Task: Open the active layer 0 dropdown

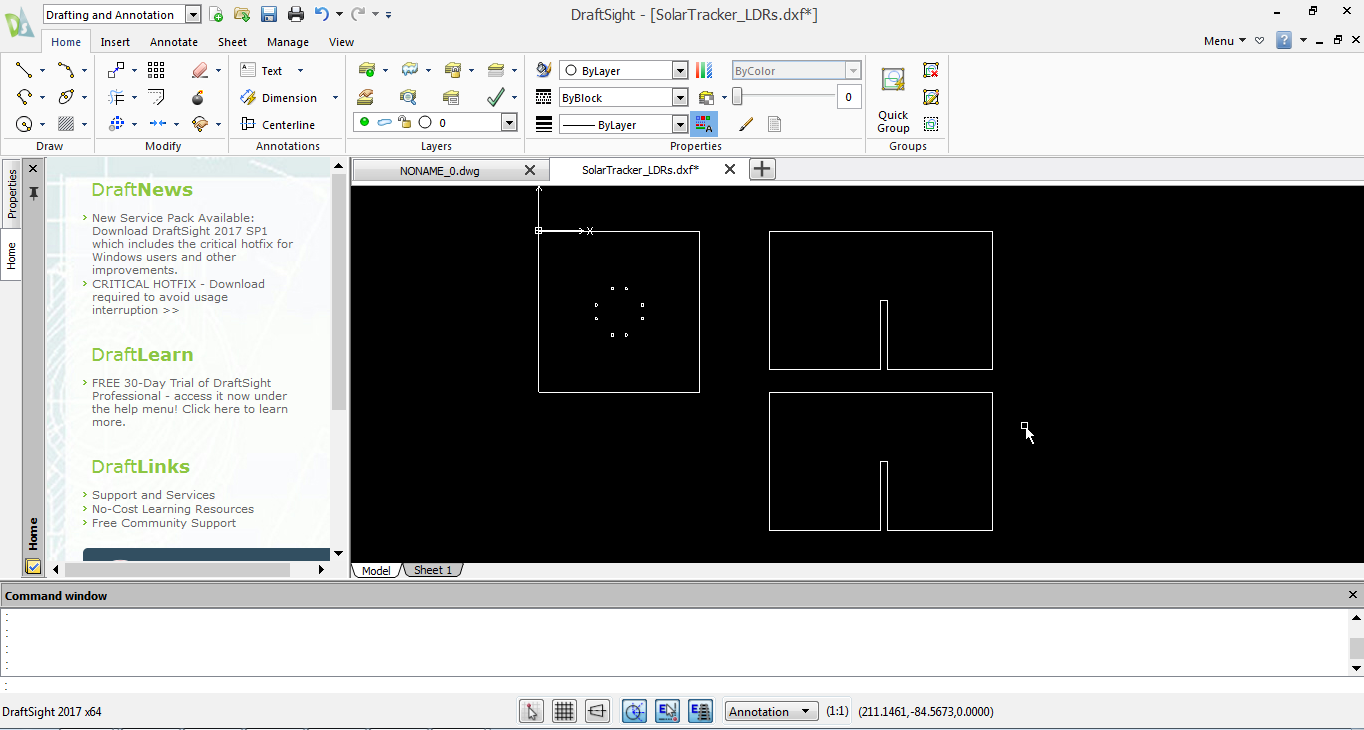Action: pos(509,122)
